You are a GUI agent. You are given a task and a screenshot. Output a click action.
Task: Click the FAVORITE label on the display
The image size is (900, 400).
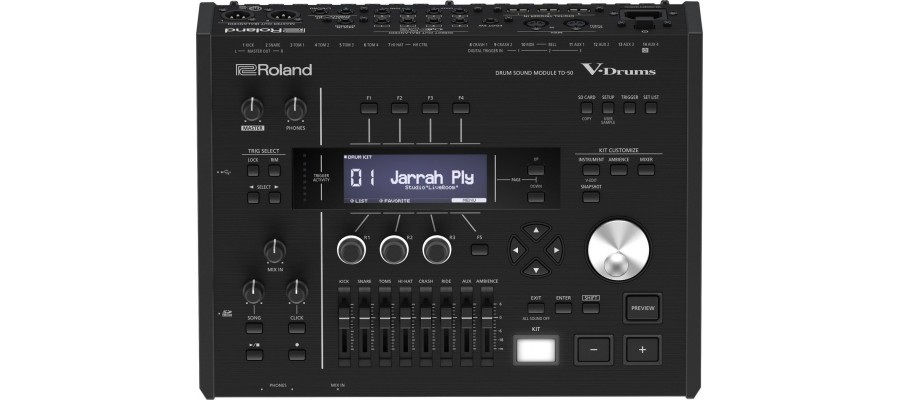394,200
